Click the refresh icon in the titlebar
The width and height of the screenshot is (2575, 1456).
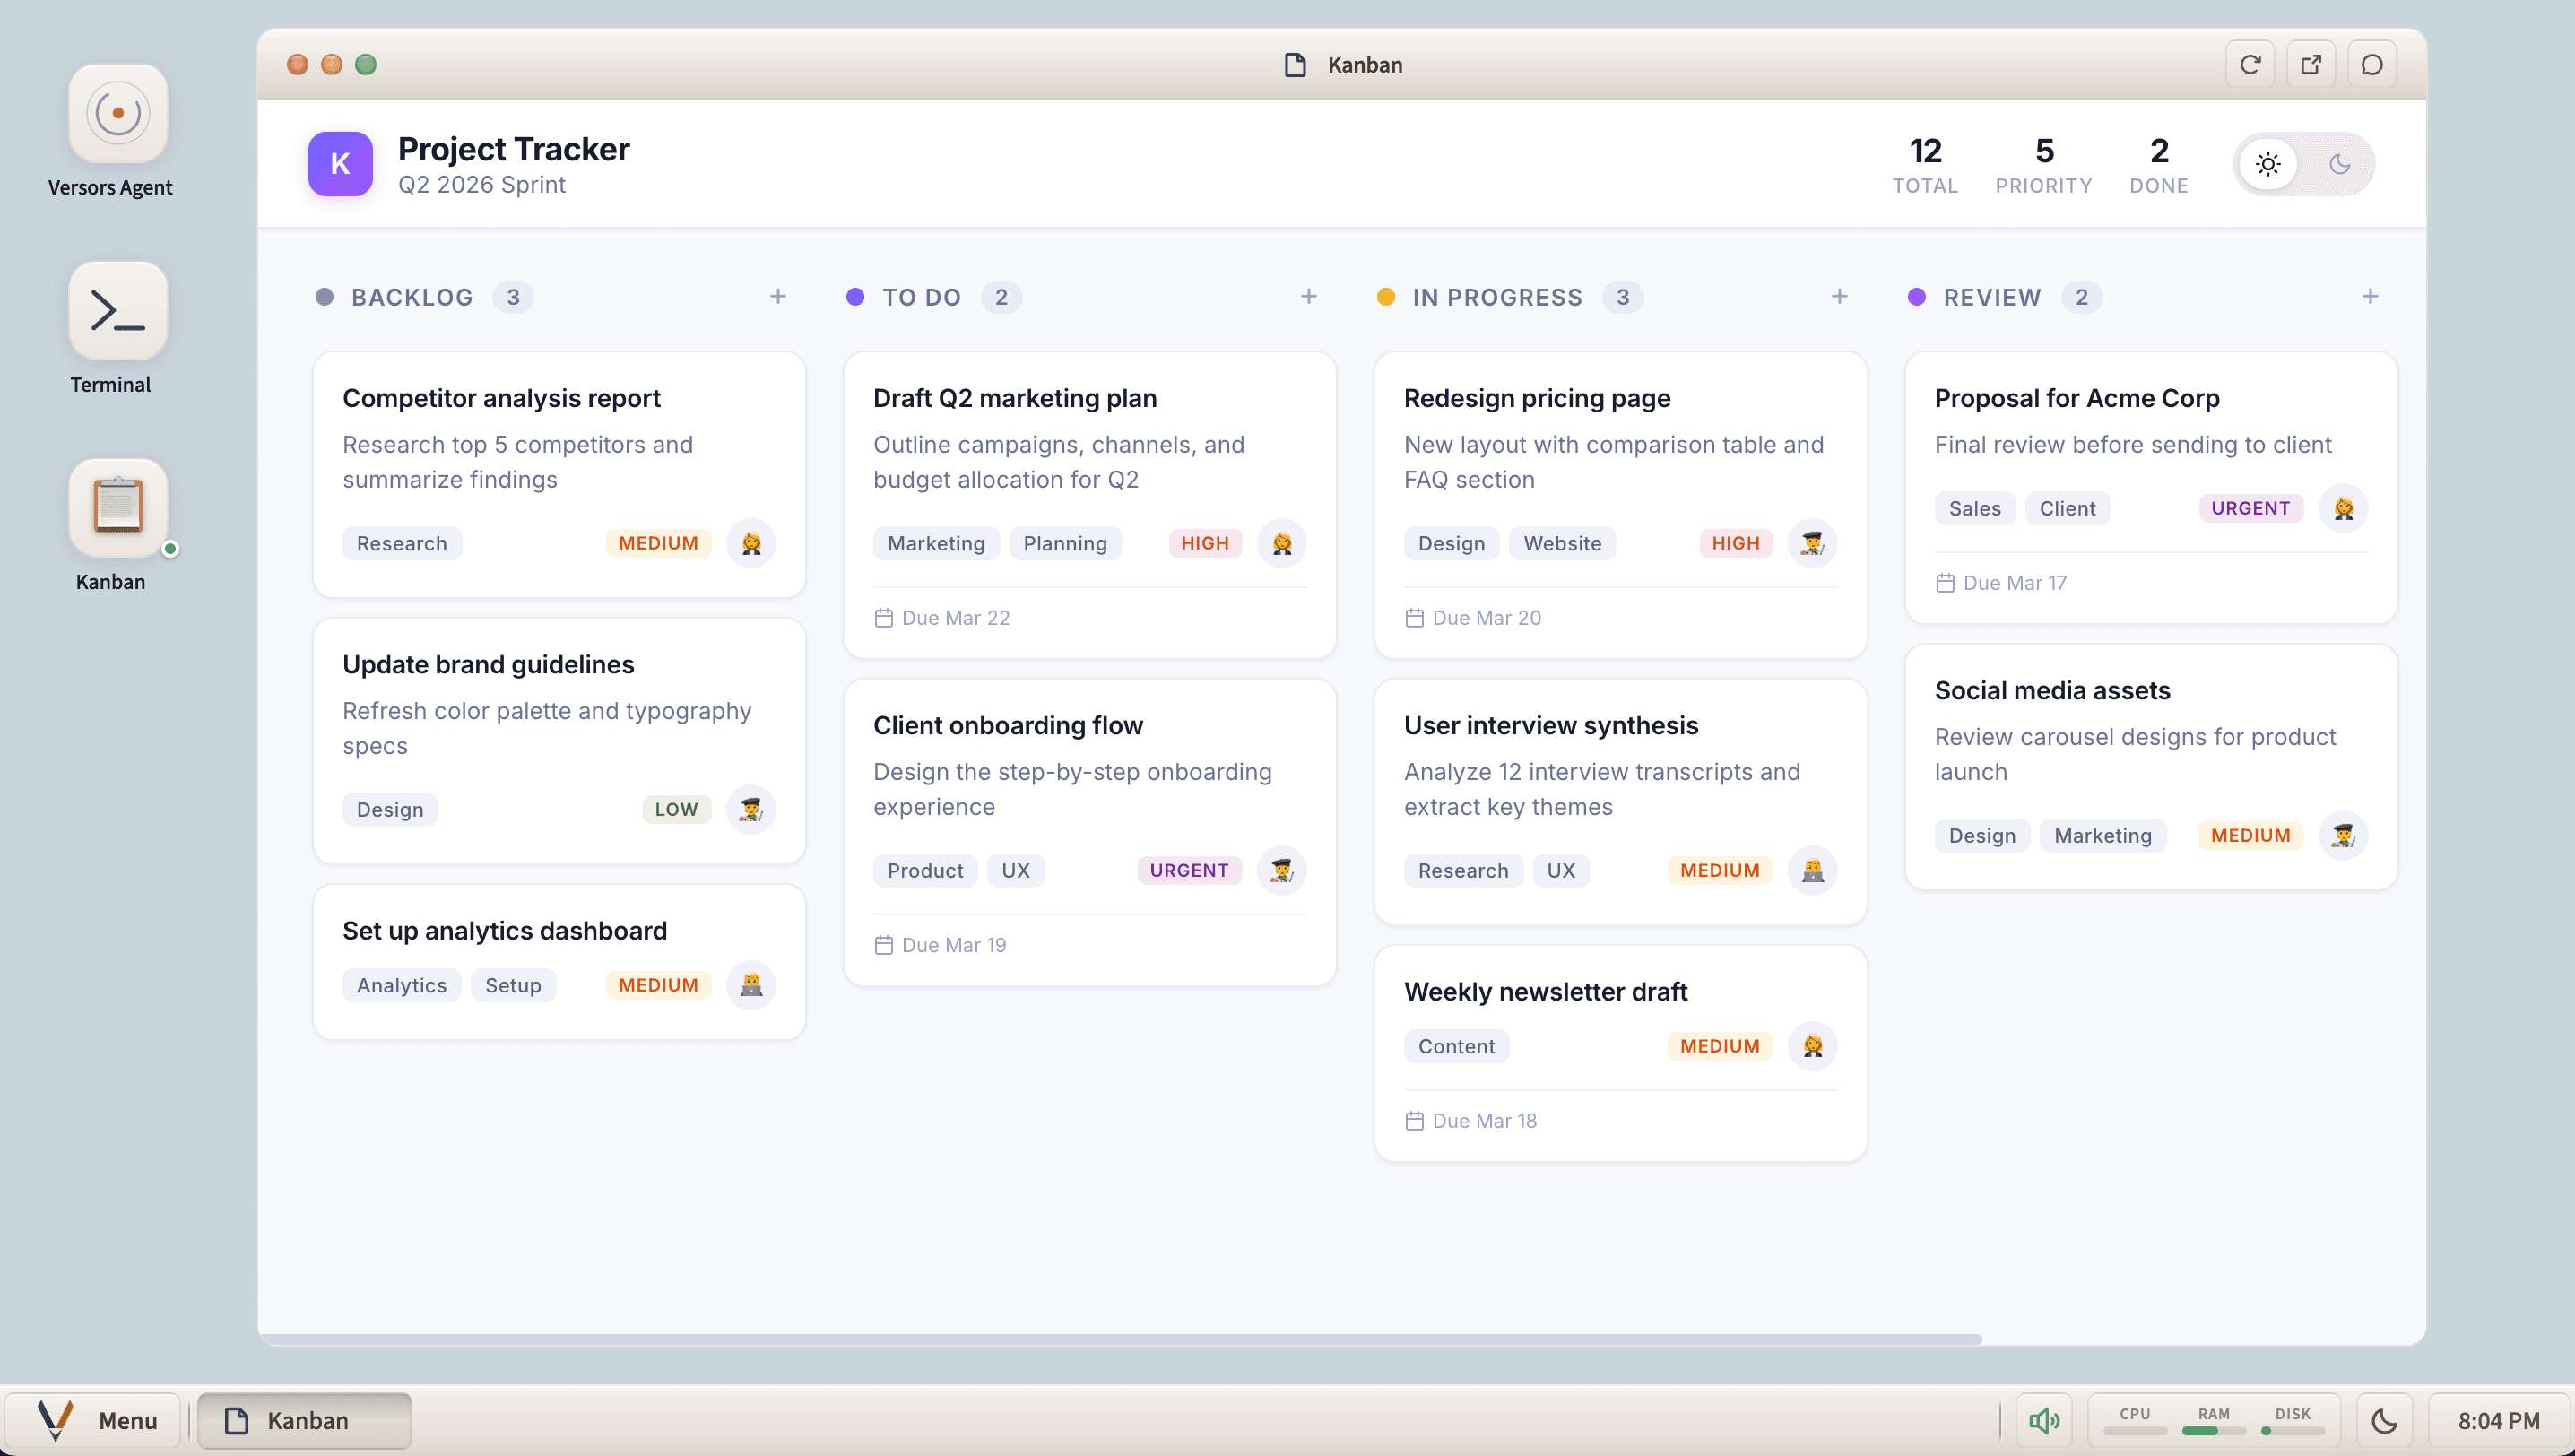point(2250,64)
